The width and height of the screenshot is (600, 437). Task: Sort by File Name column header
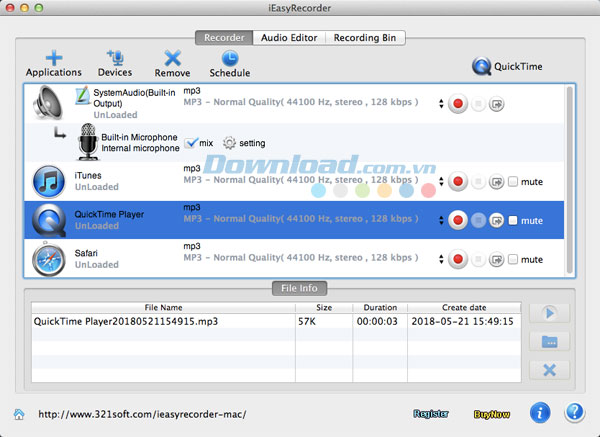163,308
